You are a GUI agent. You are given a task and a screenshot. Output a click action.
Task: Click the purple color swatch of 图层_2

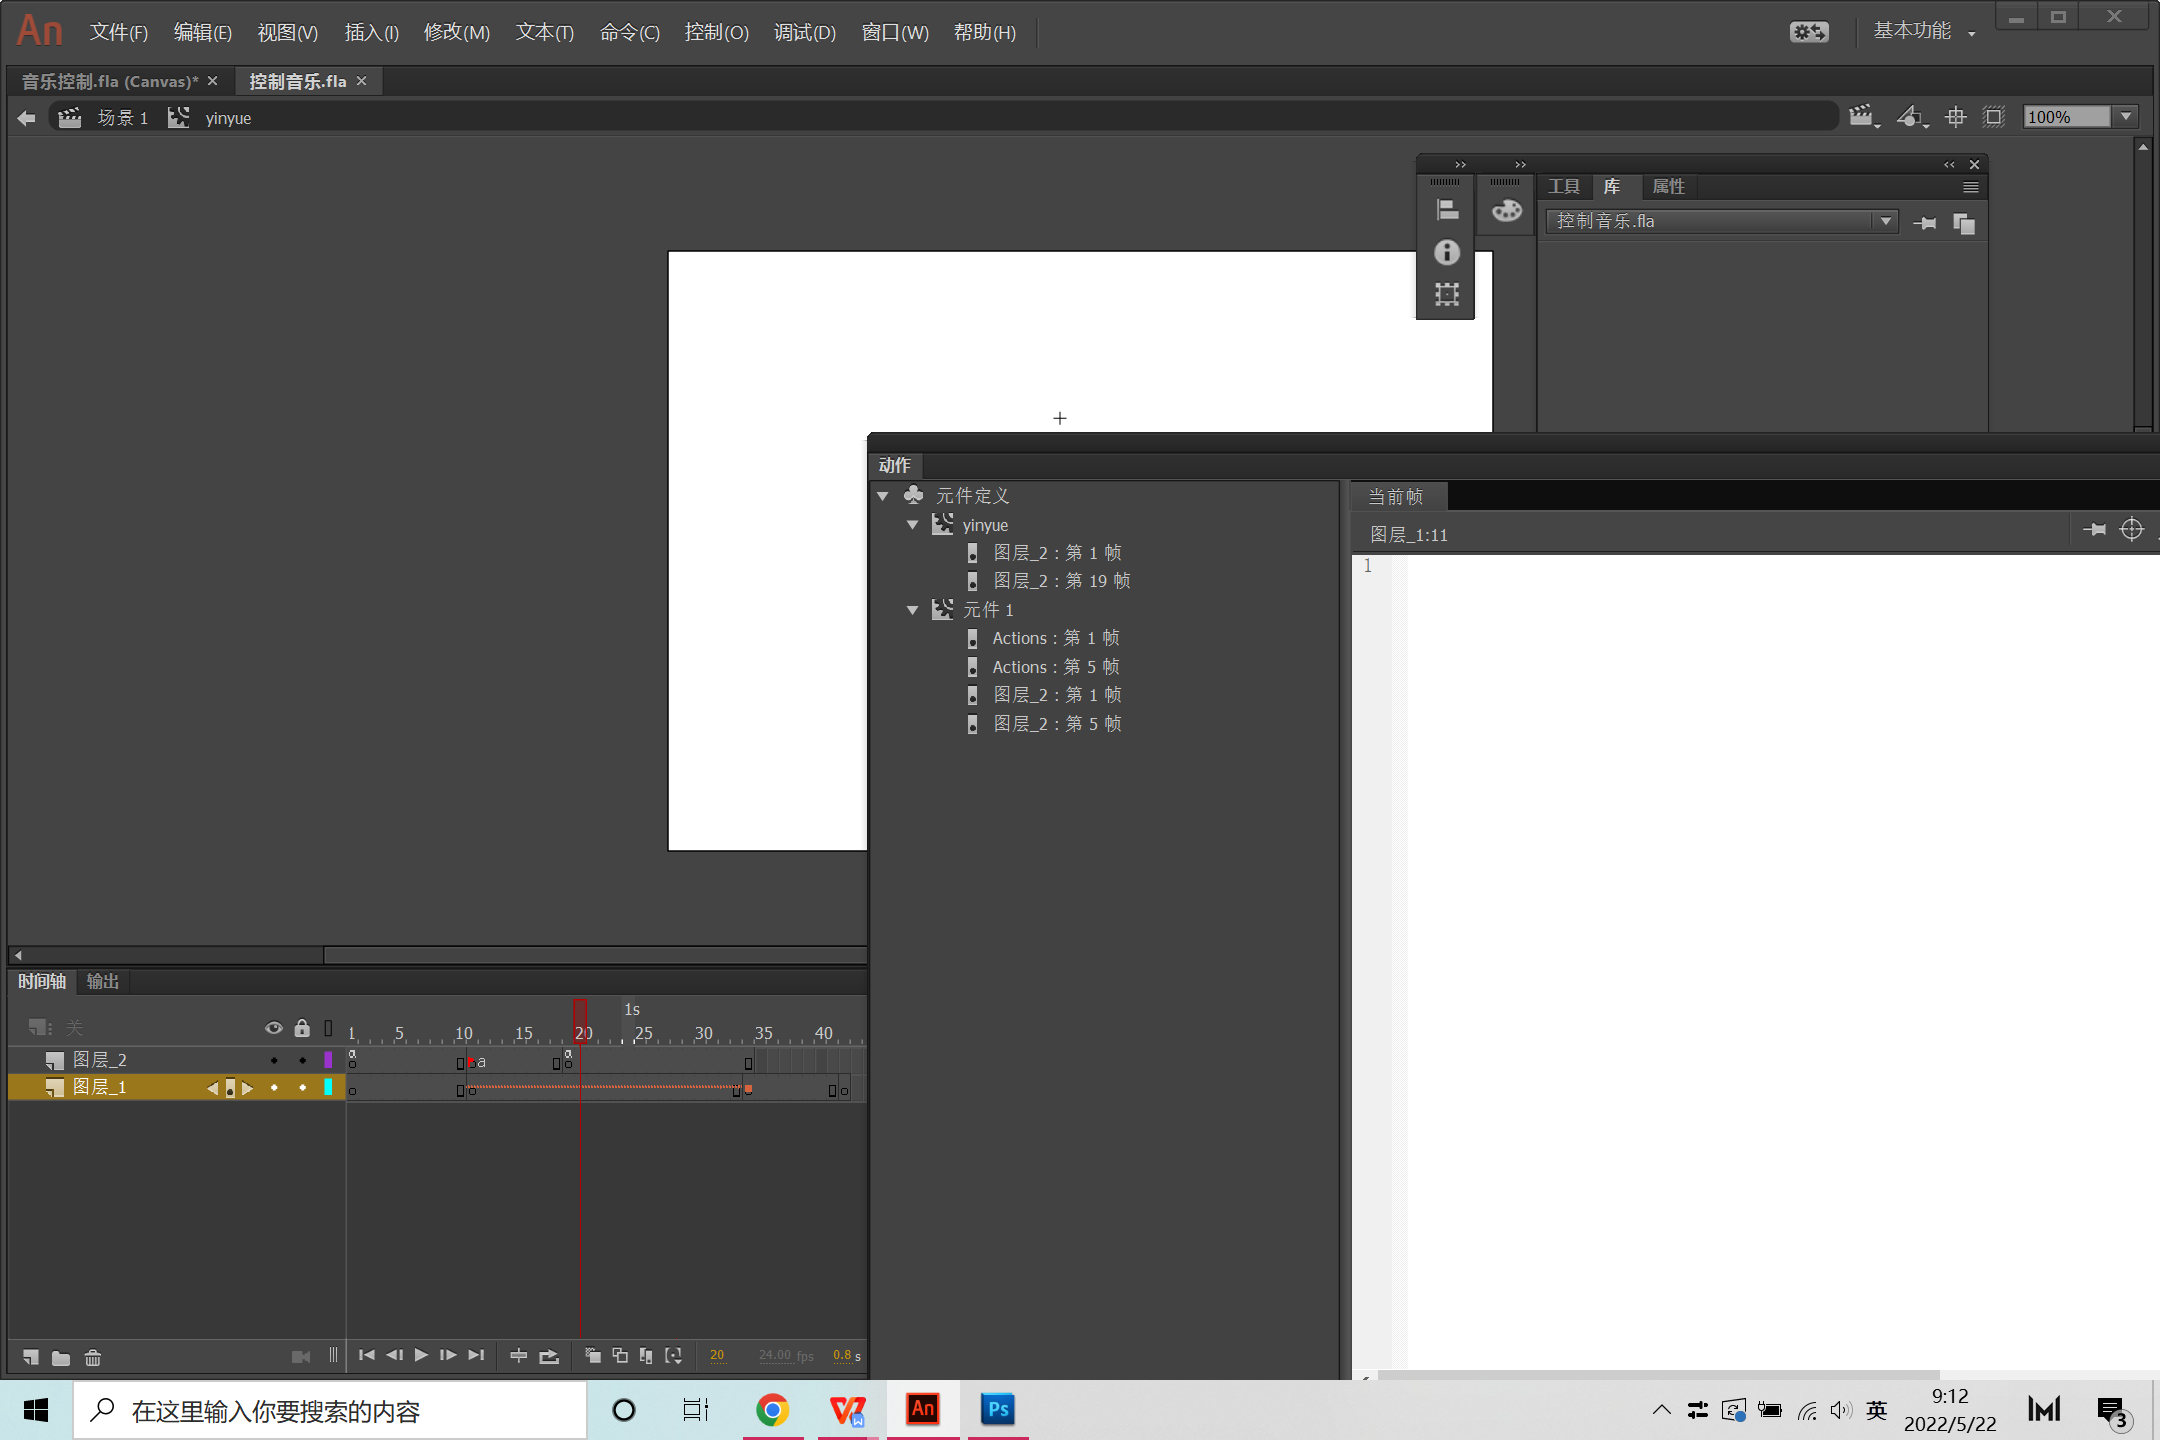[x=328, y=1060]
